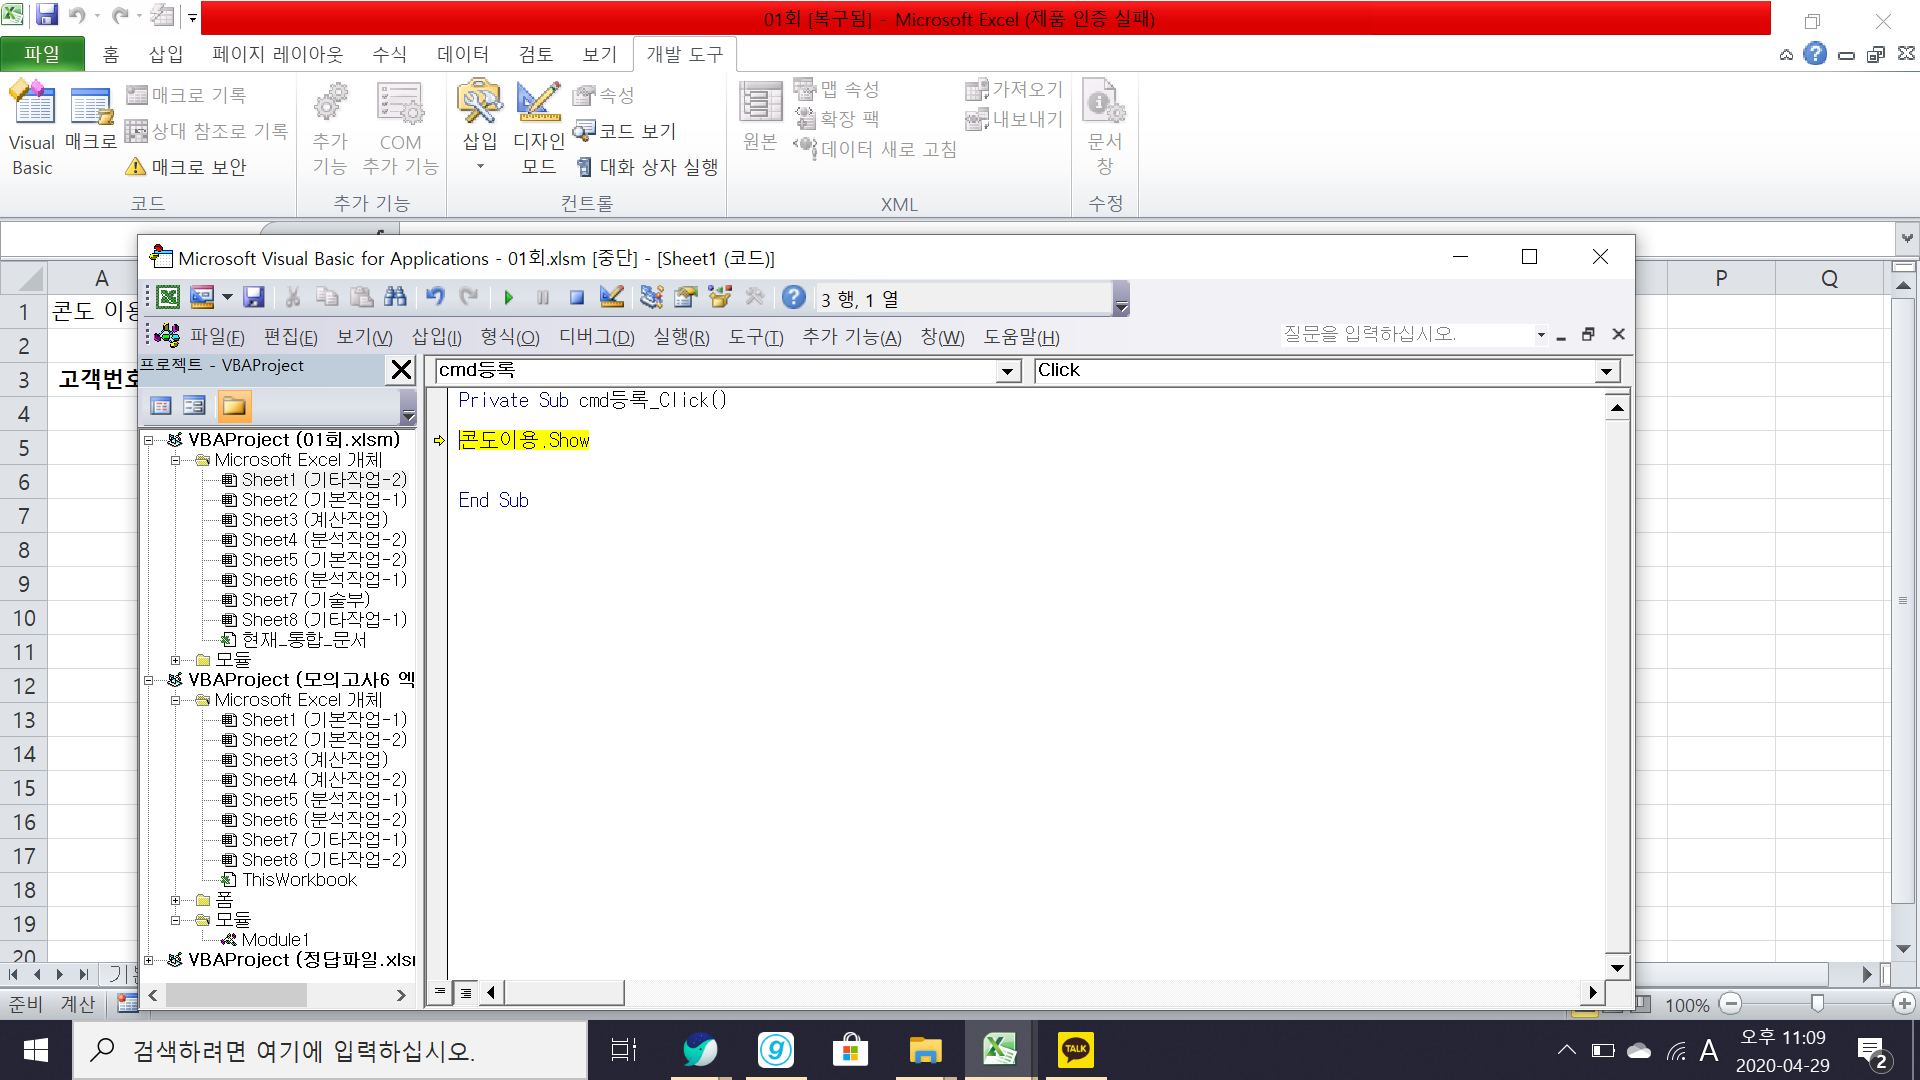
Task: Toggle Folders view in the project panel
Action: point(234,406)
